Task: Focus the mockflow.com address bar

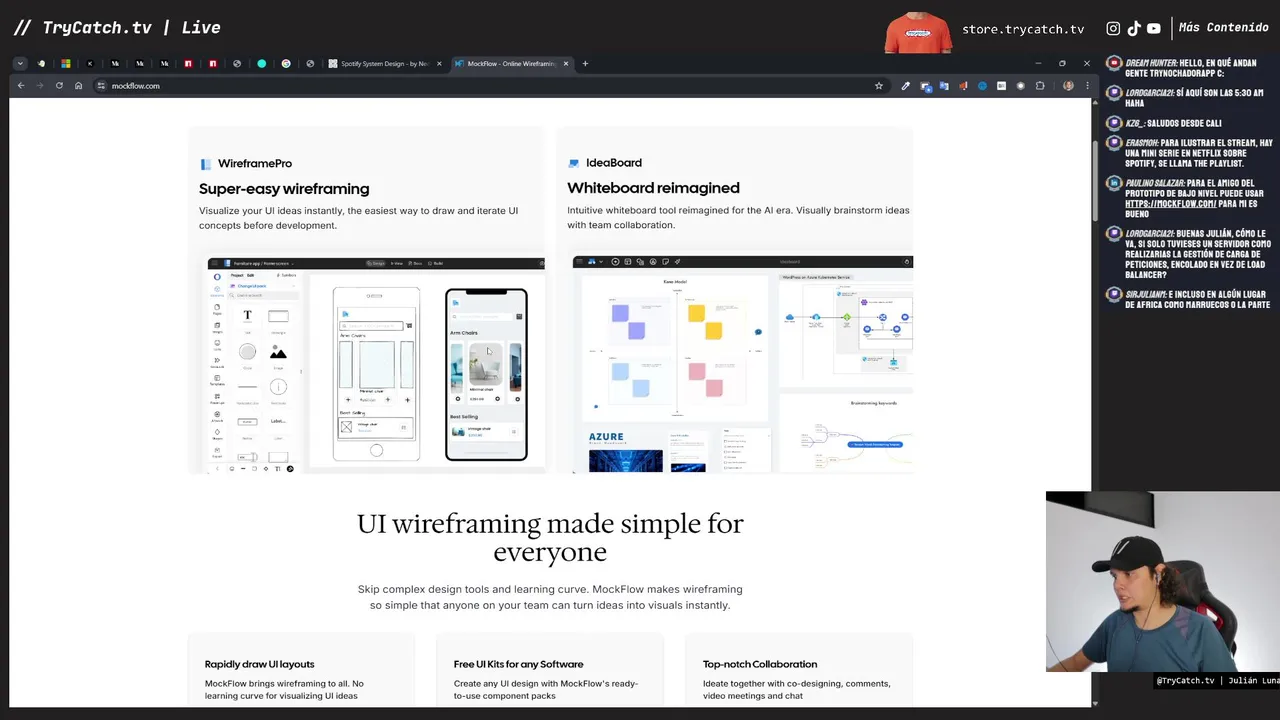Action: click(490, 86)
